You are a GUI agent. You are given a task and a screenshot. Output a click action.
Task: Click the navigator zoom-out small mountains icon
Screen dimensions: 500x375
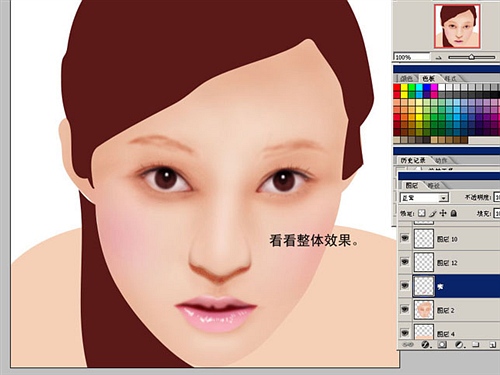click(439, 58)
